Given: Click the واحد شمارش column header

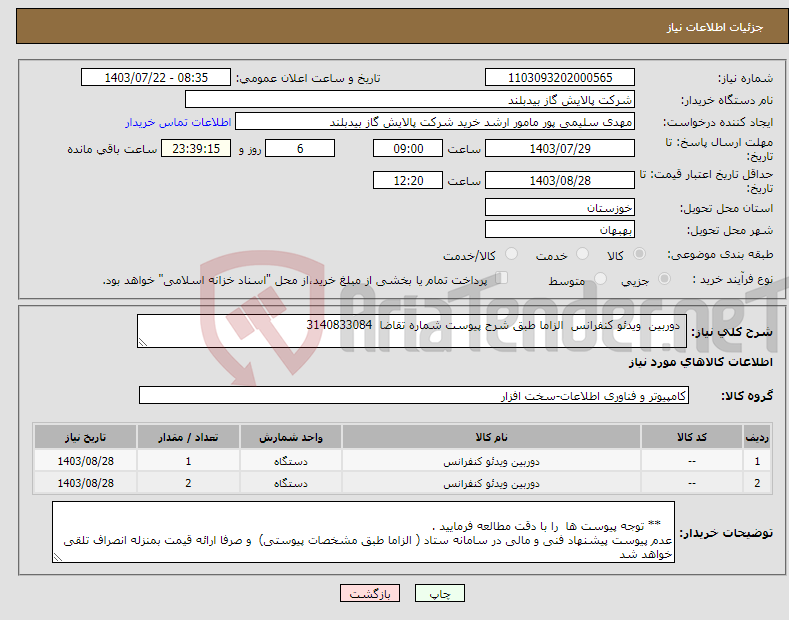Looking at the screenshot, I should [x=291, y=437].
